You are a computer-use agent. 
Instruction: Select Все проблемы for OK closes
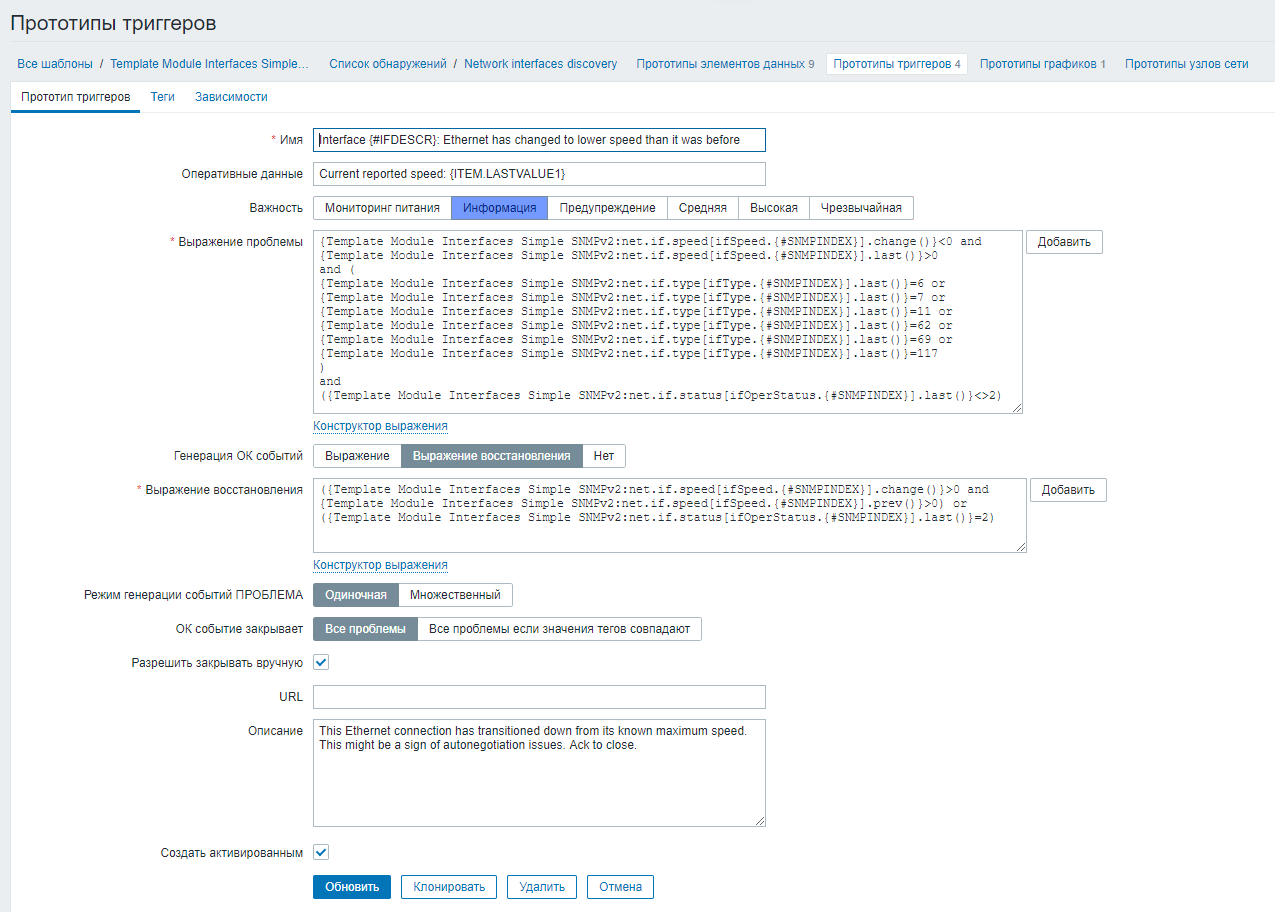365,629
